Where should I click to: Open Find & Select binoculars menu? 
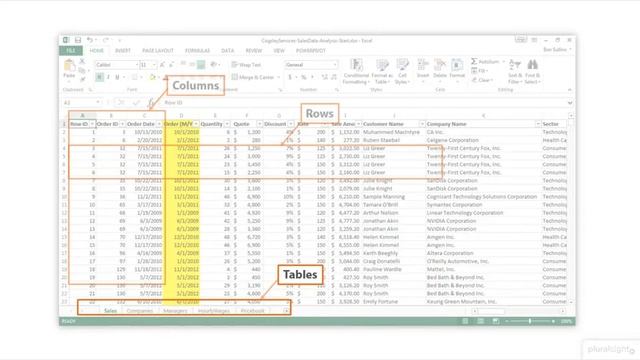pos(532,71)
